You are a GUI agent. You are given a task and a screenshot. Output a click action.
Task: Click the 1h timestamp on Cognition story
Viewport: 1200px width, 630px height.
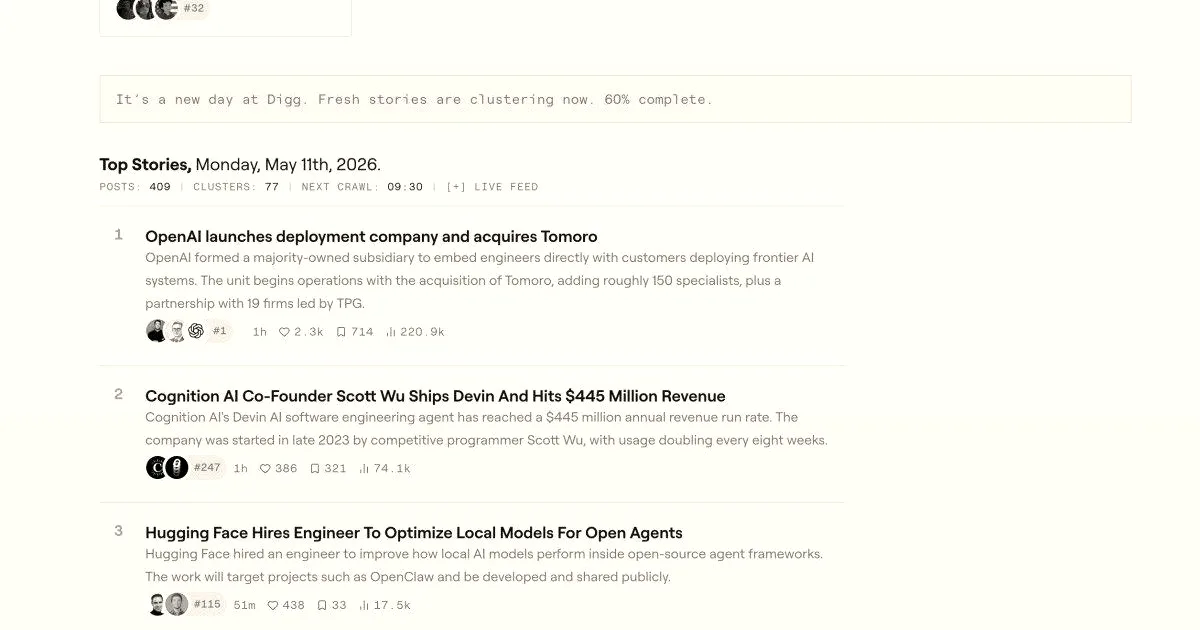[241, 468]
